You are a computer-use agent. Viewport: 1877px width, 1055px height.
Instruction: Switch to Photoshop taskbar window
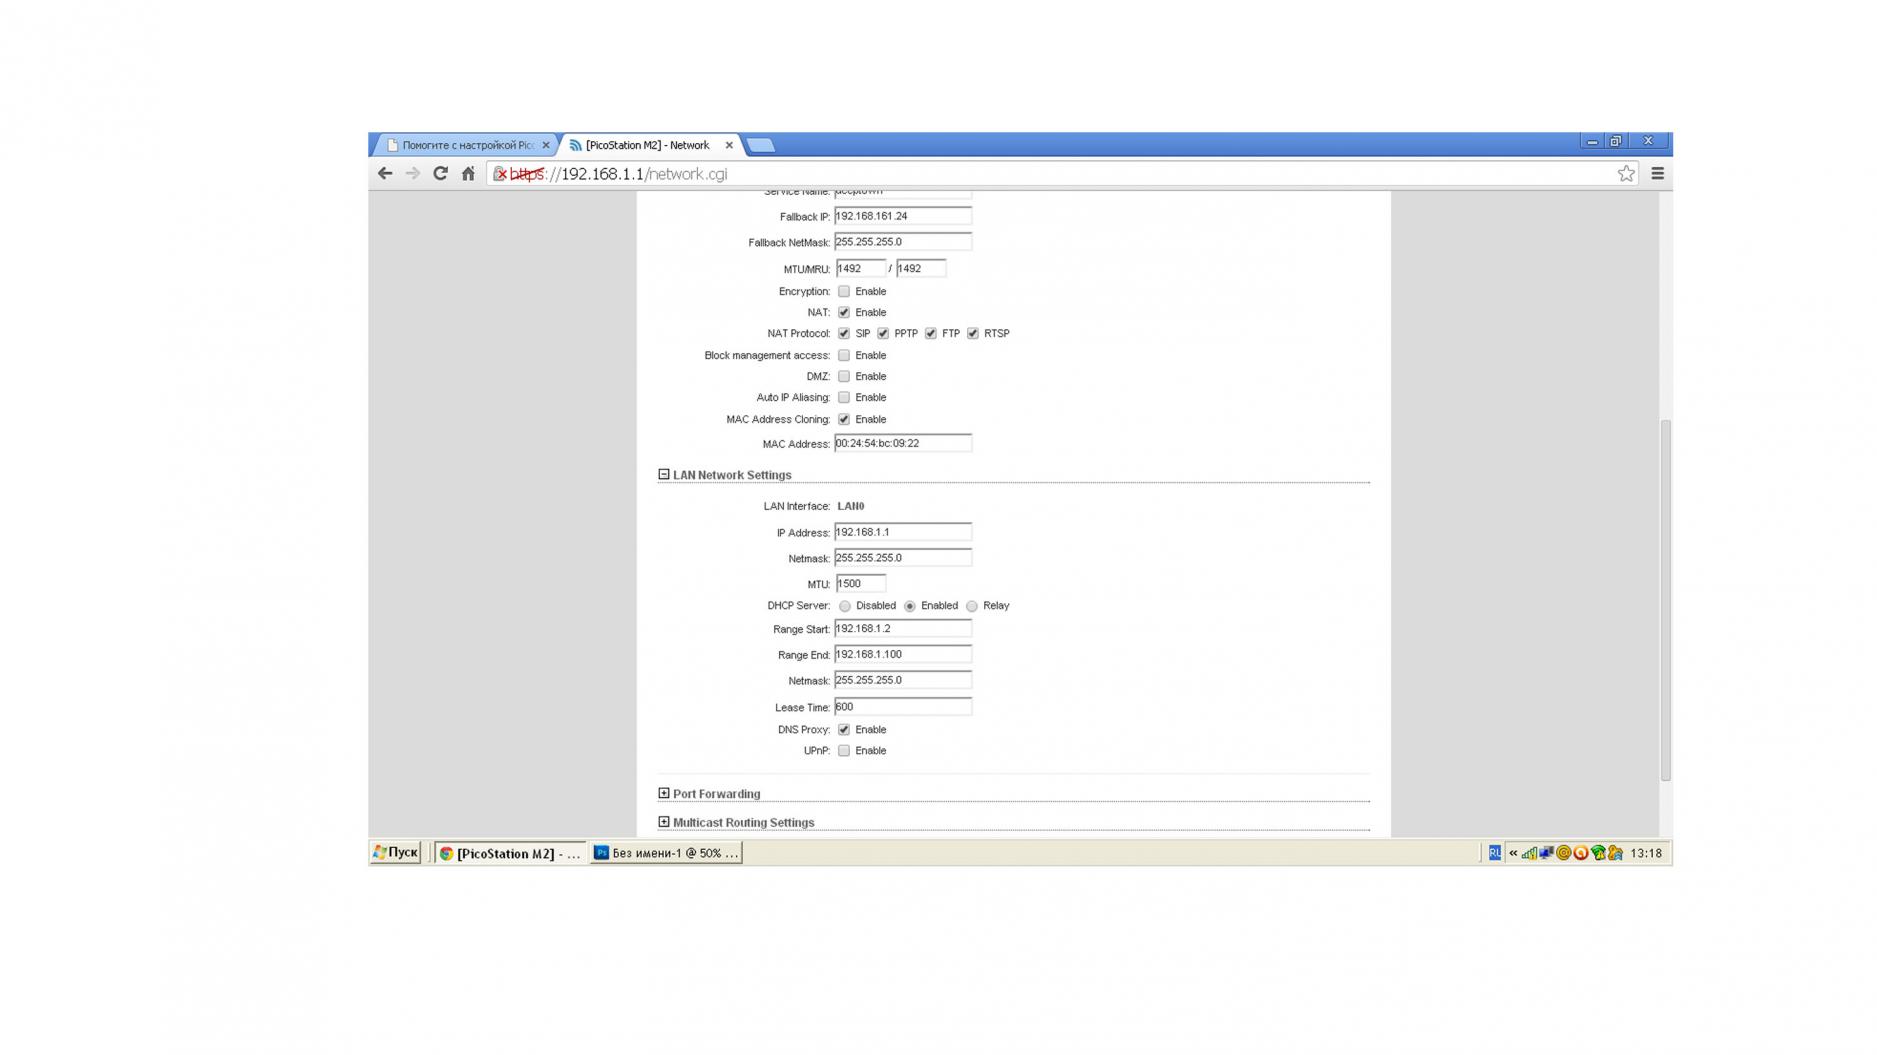click(x=666, y=853)
